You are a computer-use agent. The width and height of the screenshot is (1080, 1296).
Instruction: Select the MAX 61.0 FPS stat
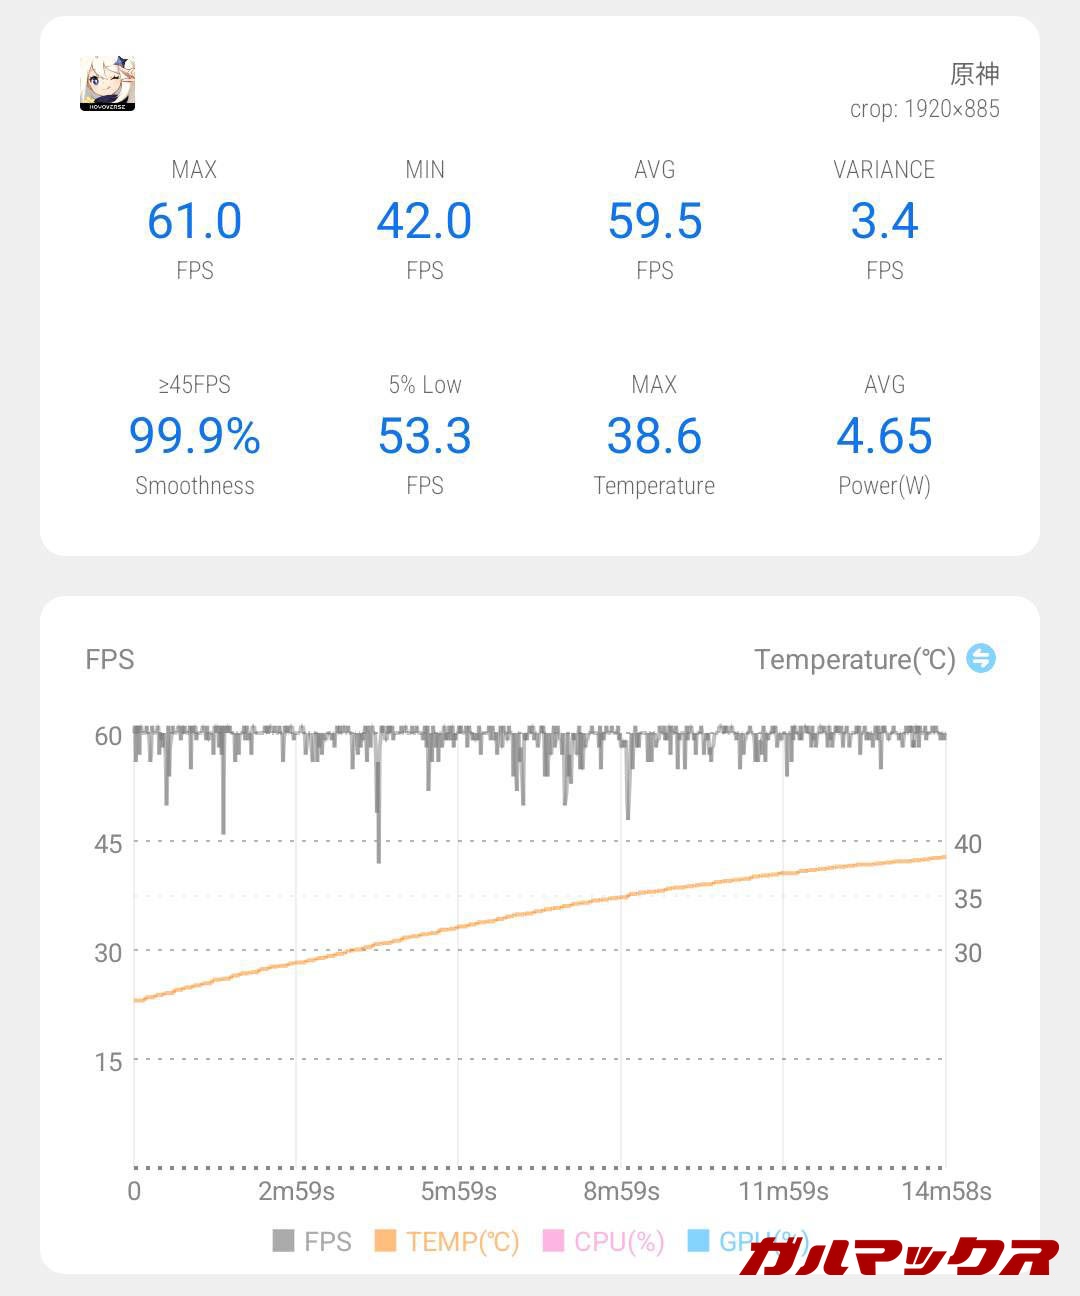click(195, 221)
